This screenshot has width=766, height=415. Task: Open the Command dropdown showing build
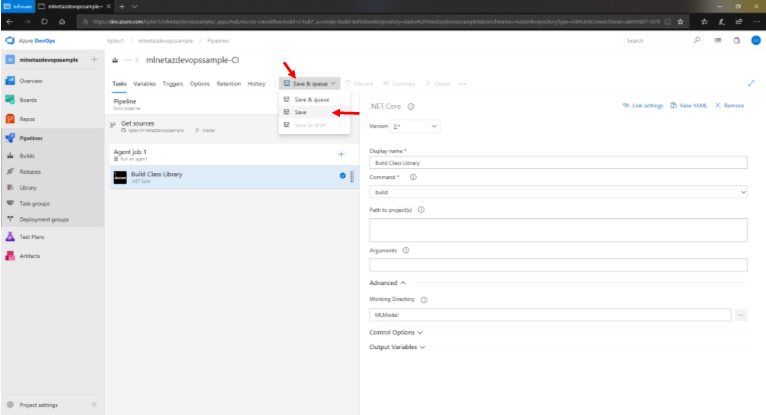click(558, 191)
